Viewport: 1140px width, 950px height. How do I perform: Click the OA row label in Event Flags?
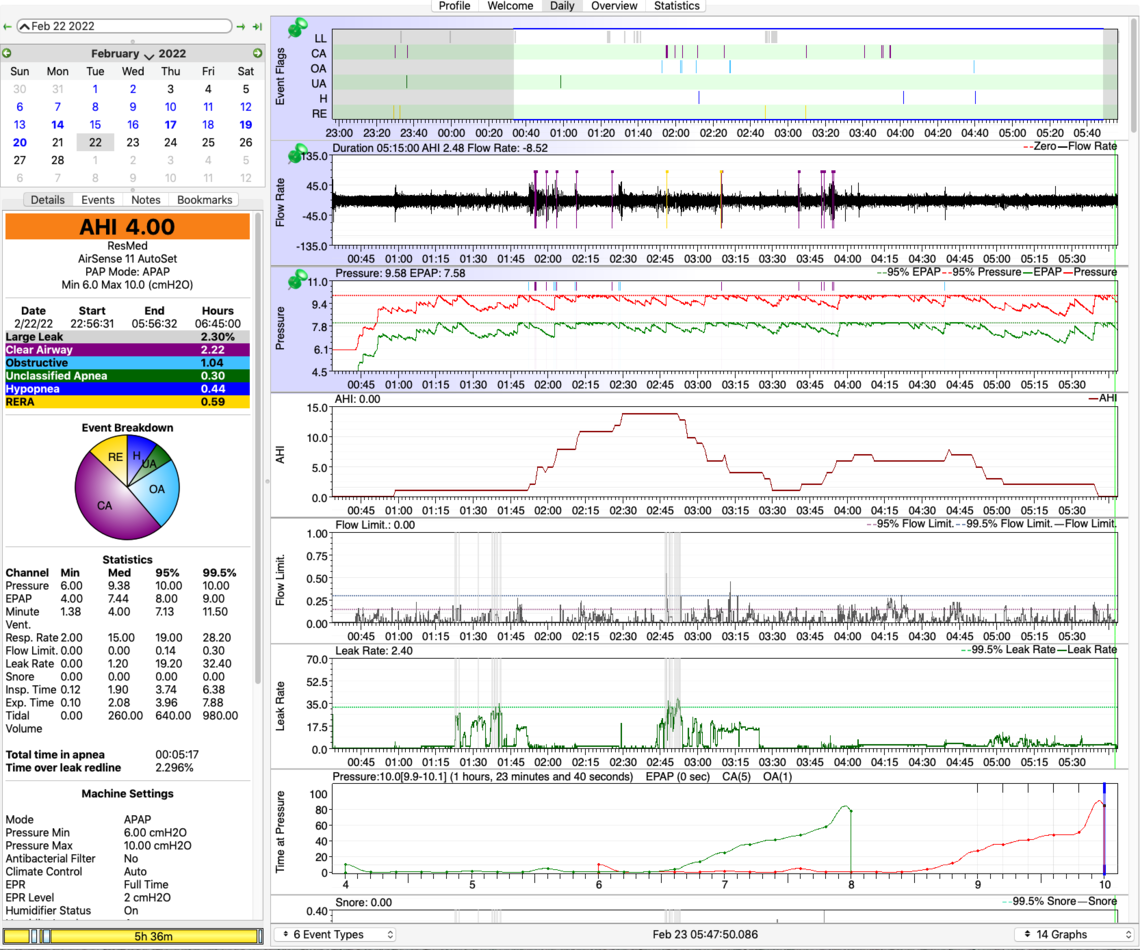pyautogui.click(x=318, y=68)
